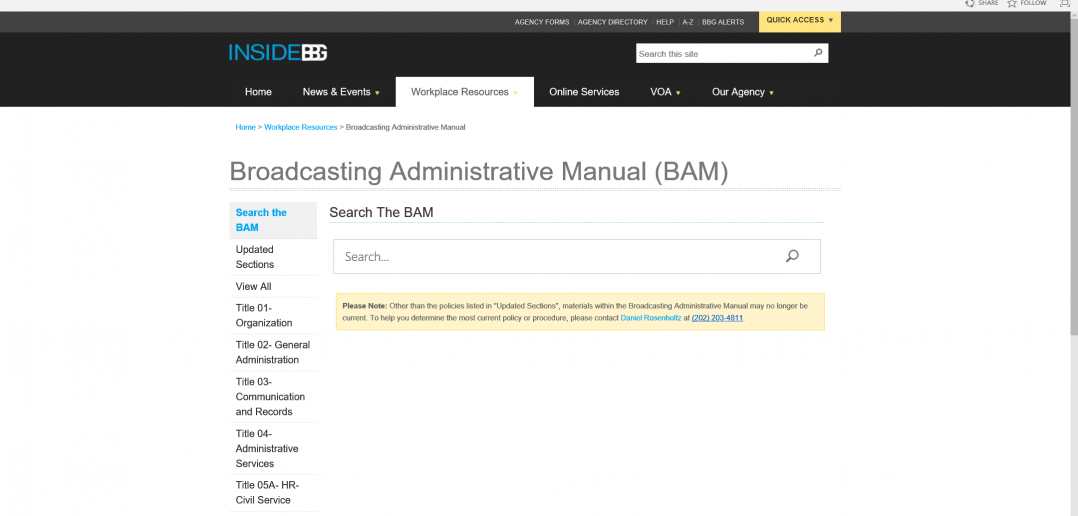Viewport: 1078px width, 516px height.
Task: Click the Broadcasting Administrative Manual (BAM) heading
Action: 478,171
